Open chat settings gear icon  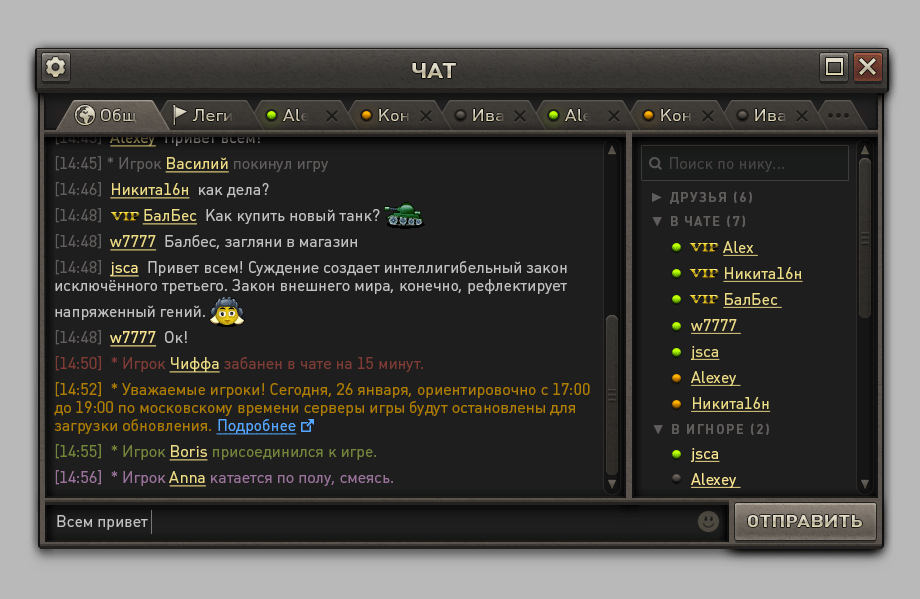tap(56, 67)
